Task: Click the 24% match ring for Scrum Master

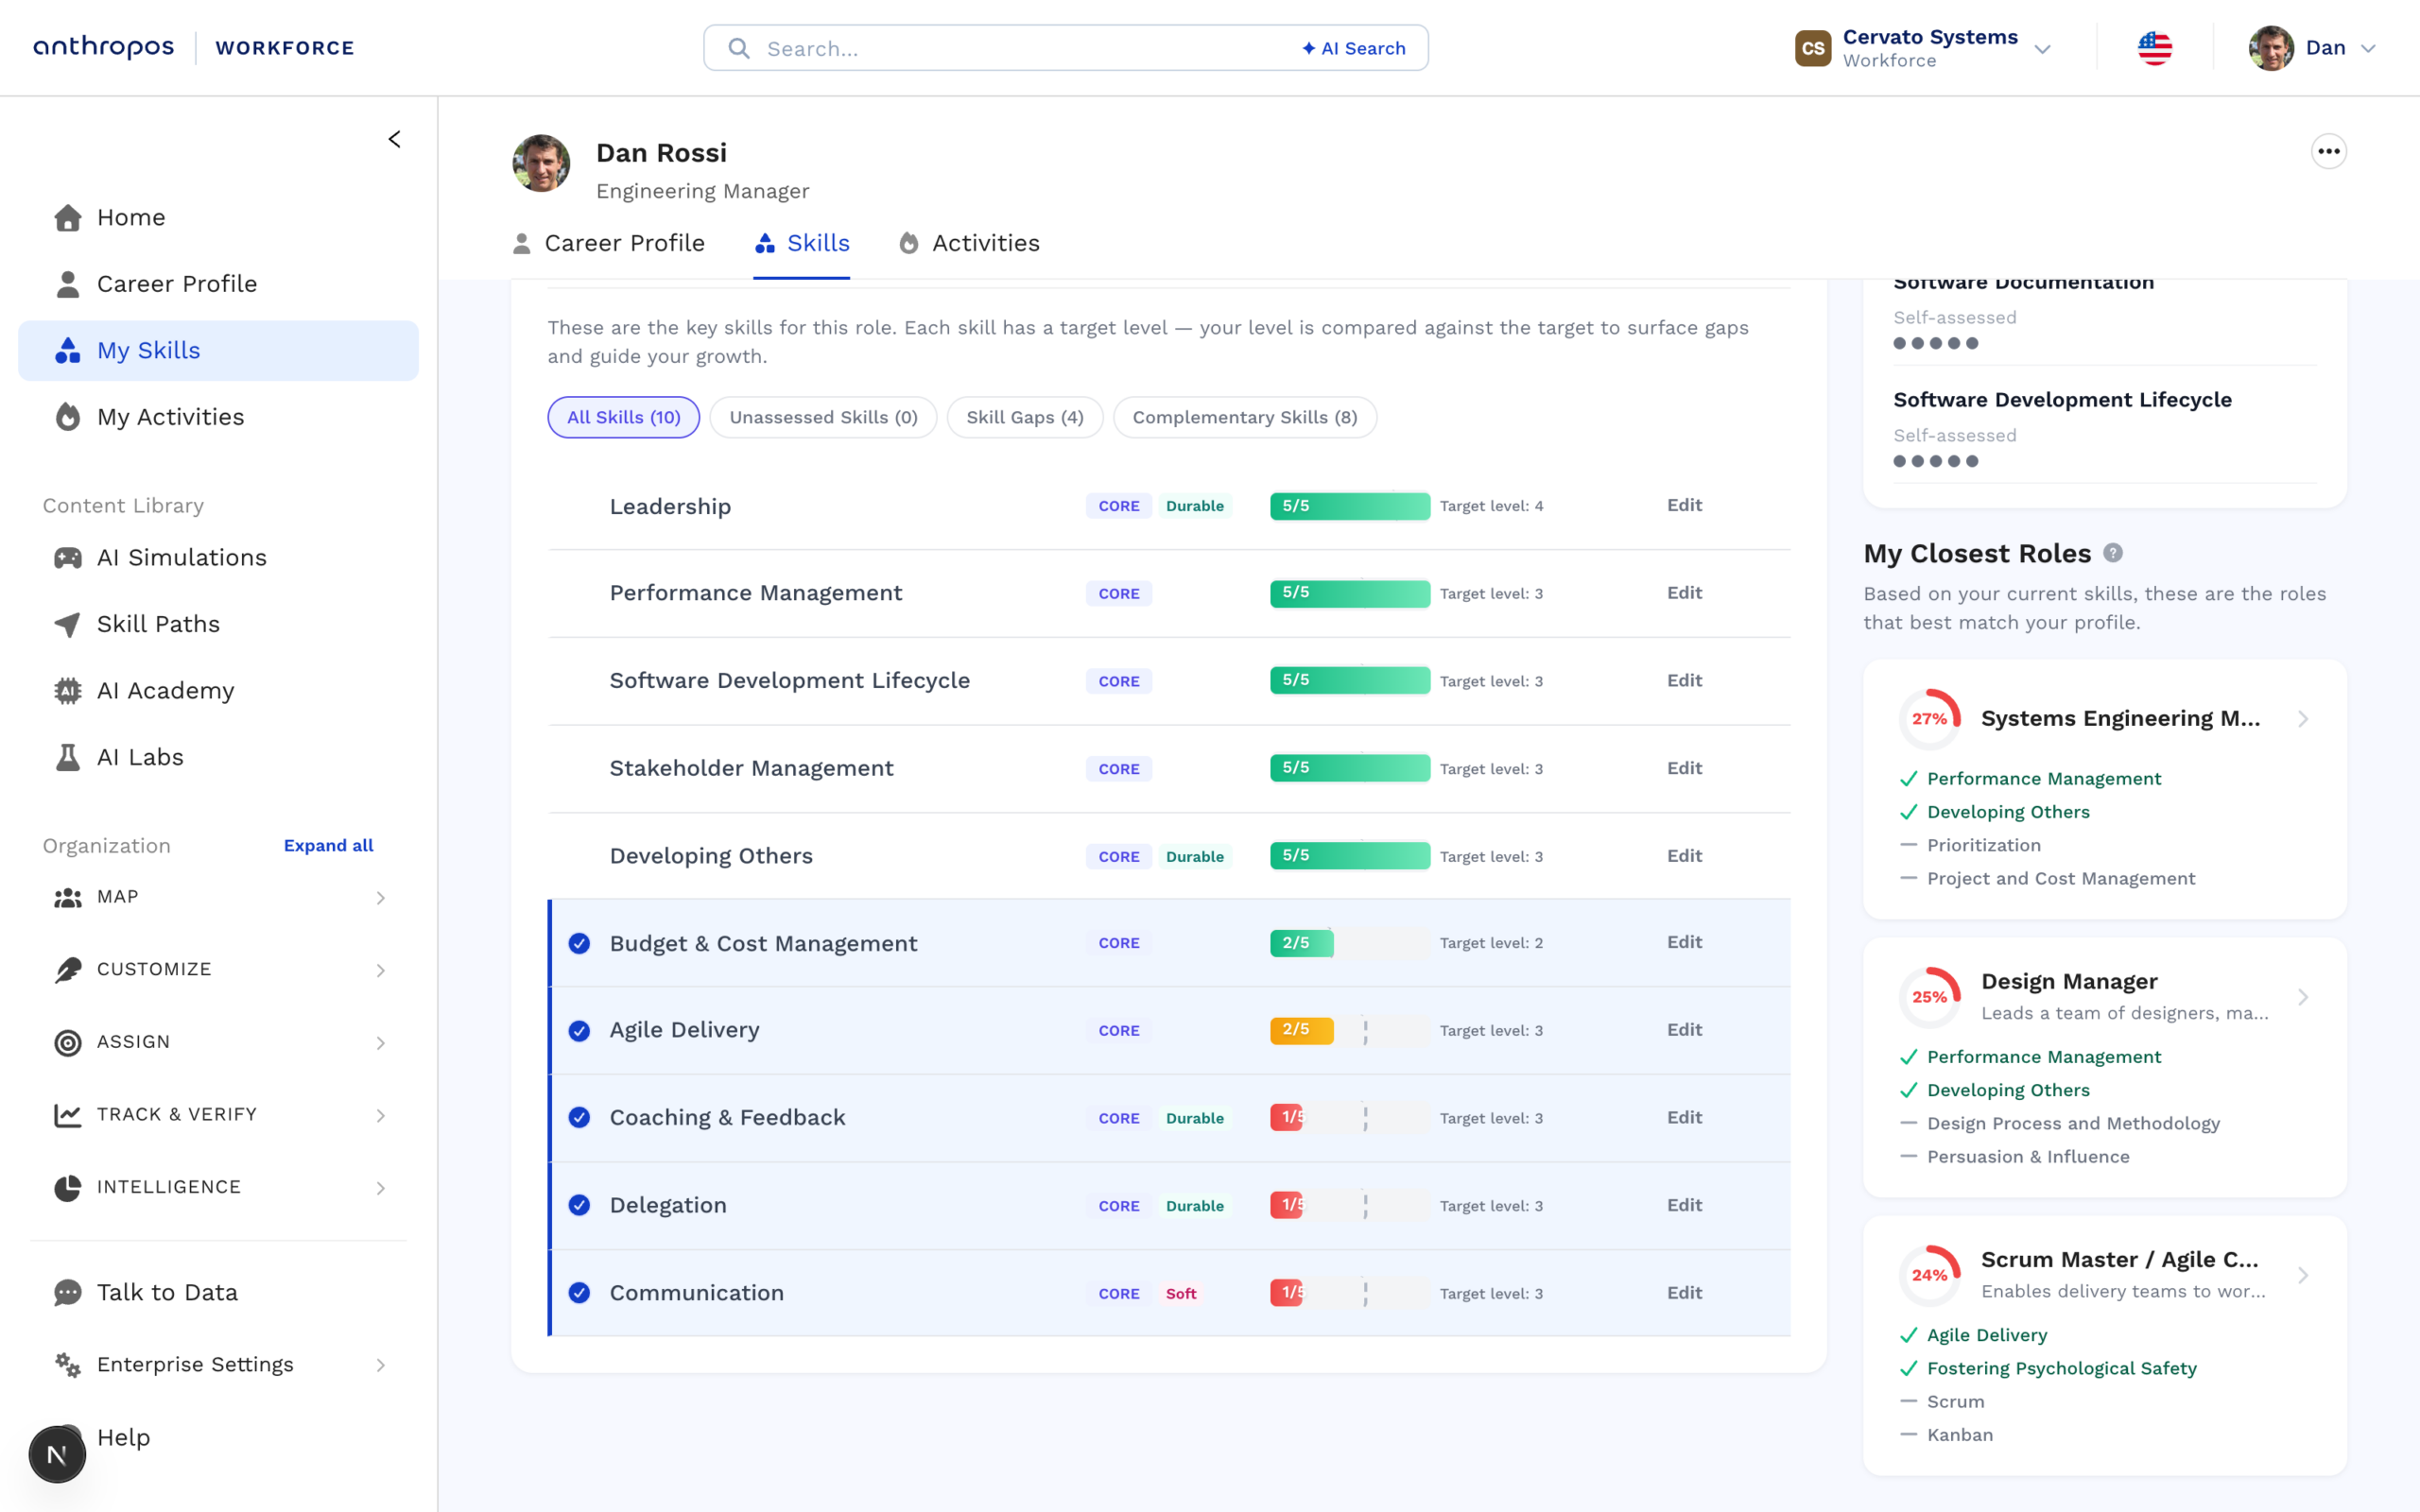Action: [1930, 1275]
